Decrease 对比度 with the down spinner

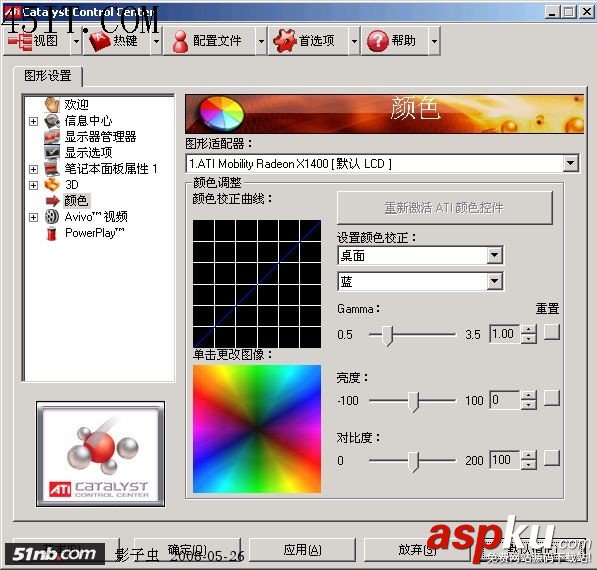528,465
